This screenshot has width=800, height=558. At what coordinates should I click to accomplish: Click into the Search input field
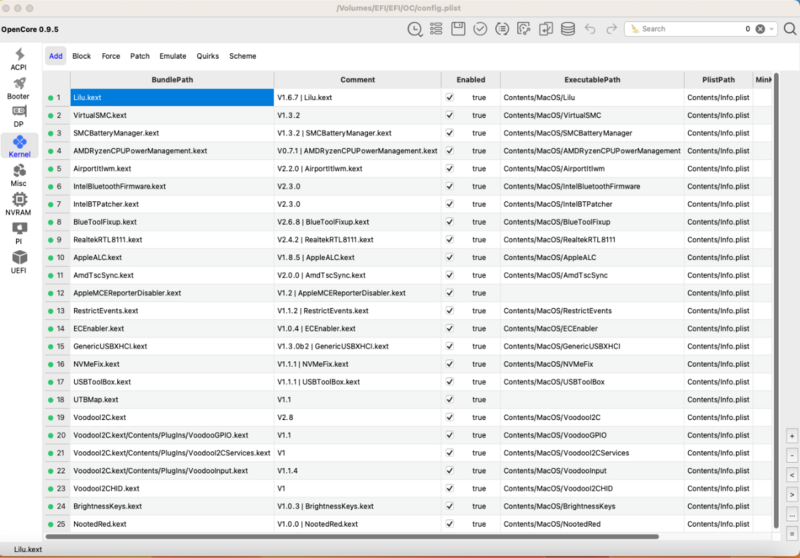coord(691,29)
